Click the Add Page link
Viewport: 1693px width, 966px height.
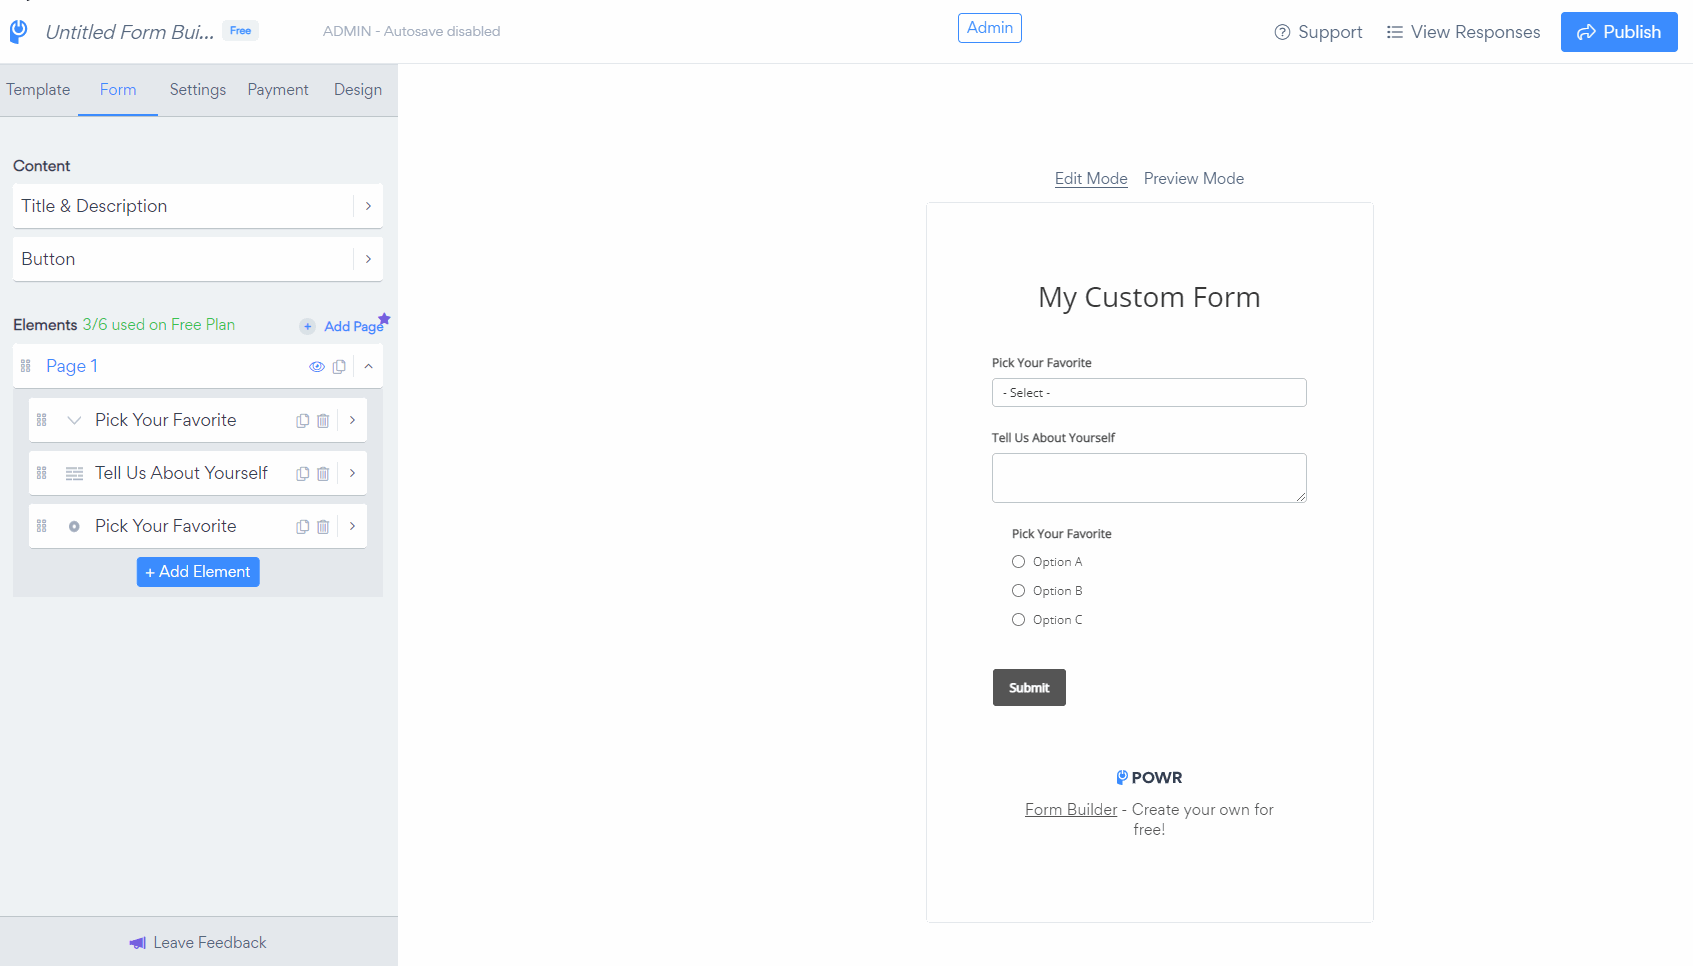(352, 326)
